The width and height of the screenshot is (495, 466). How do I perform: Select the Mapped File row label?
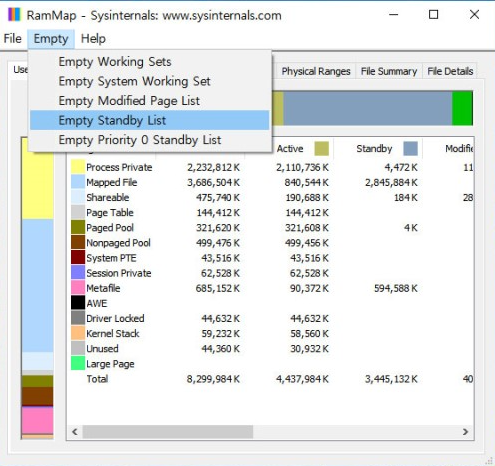pos(111,182)
